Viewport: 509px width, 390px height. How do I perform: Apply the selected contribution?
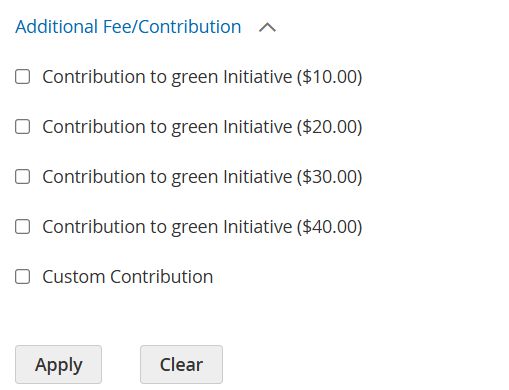click(58, 364)
